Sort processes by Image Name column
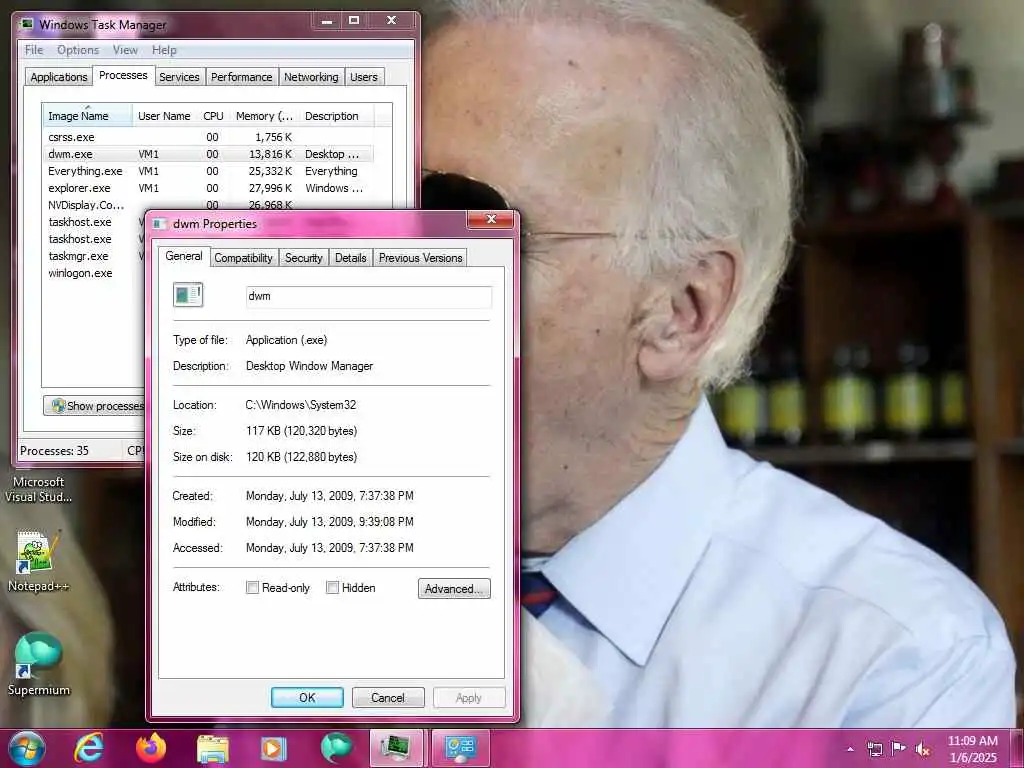The image size is (1024, 768). (88, 116)
